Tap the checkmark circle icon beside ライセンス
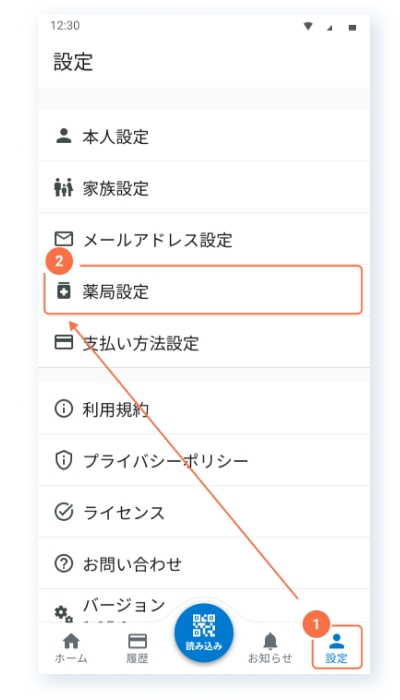 tap(63, 512)
